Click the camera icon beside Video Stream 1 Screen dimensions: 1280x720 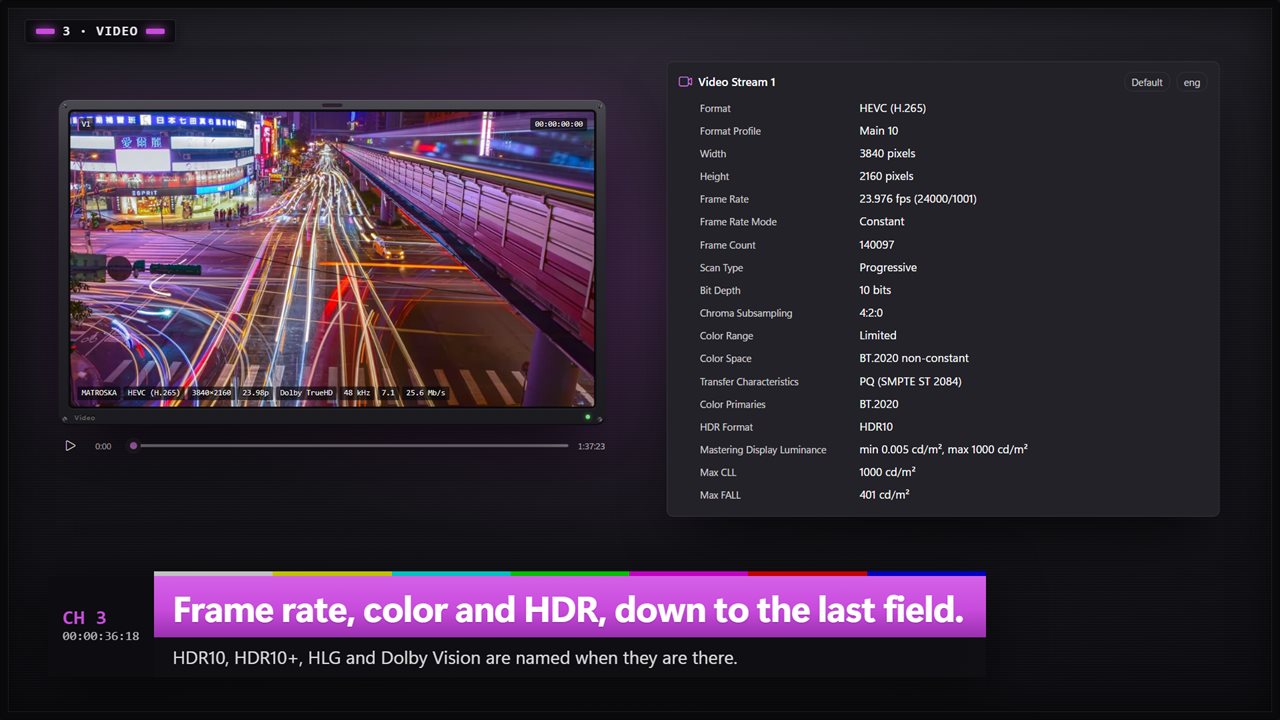point(685,82)
